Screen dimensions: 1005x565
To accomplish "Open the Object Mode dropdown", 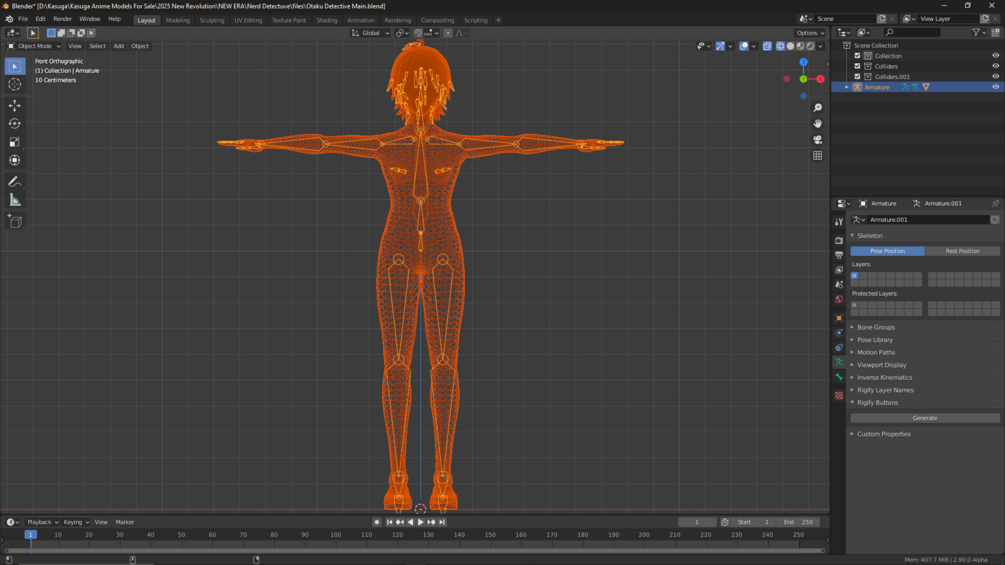I will tap(35, 46).
